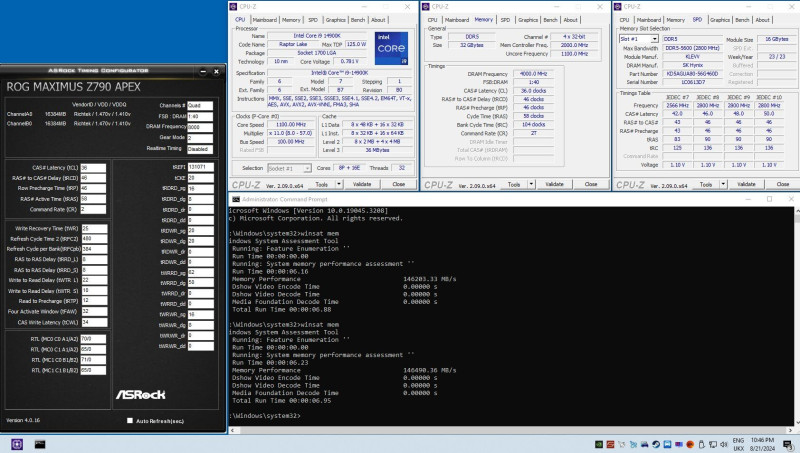The image size is (800, 453).
Task: Open the network status tray icon
Action: 713,444
